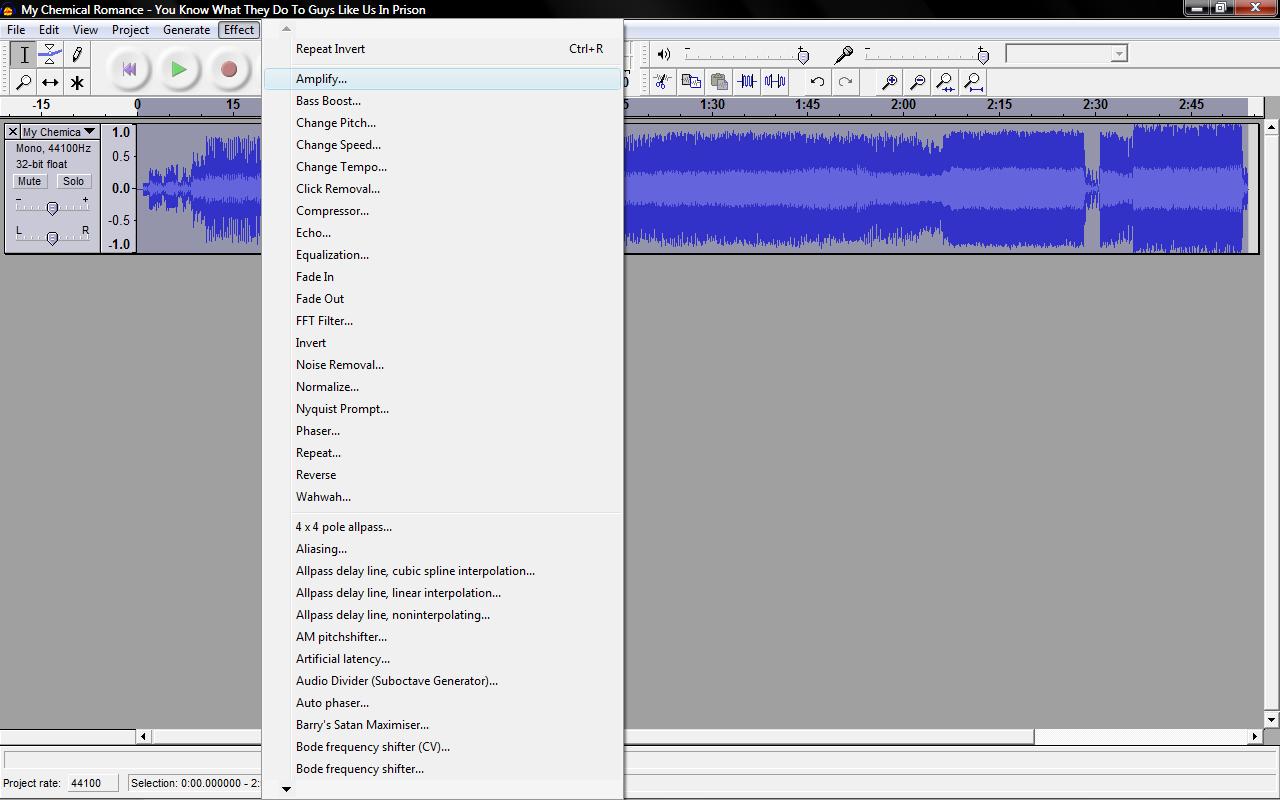Choose Auto phaser... plugin
This screenshot has width=1280, height=800.
443,703
